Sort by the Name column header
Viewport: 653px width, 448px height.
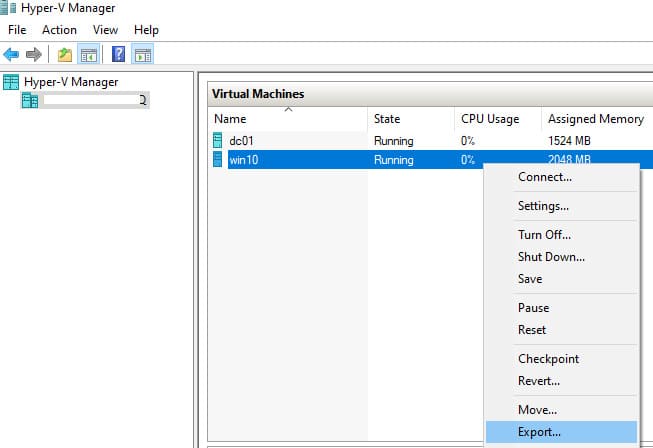click(x=288, y=119)
